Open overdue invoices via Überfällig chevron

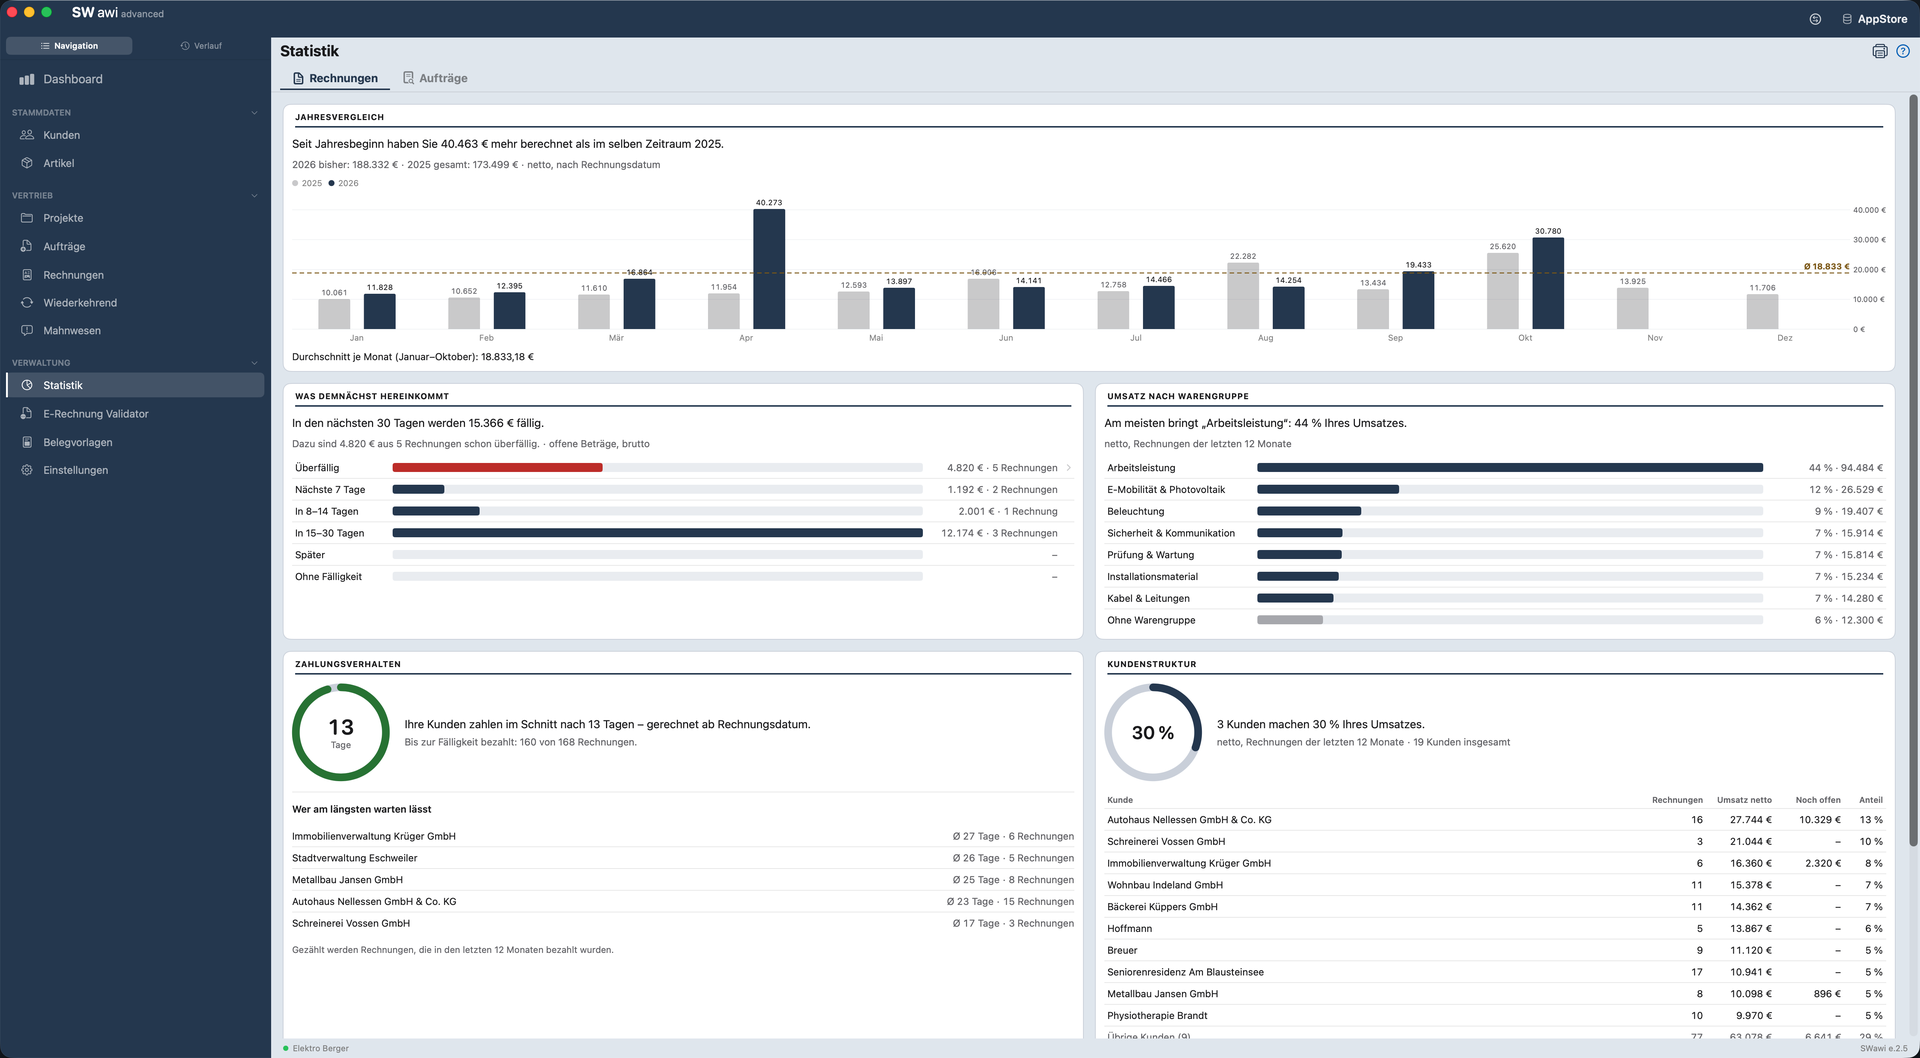tap(1069, 468)
